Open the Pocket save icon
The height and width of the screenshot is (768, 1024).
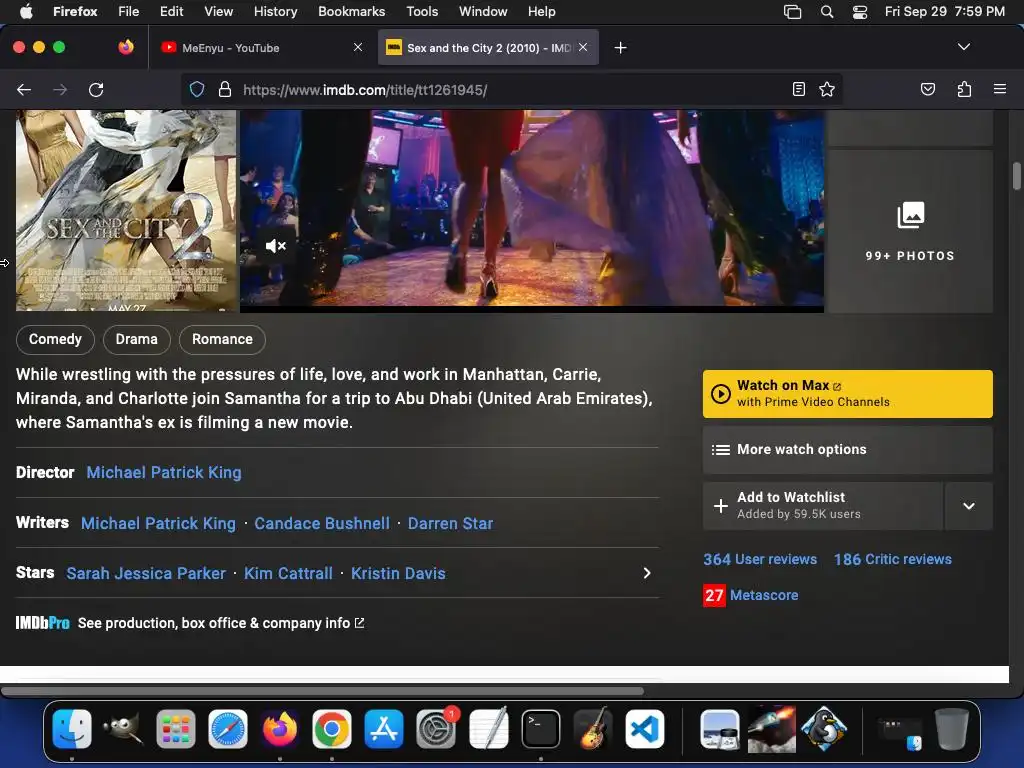(x=927, y=89)
